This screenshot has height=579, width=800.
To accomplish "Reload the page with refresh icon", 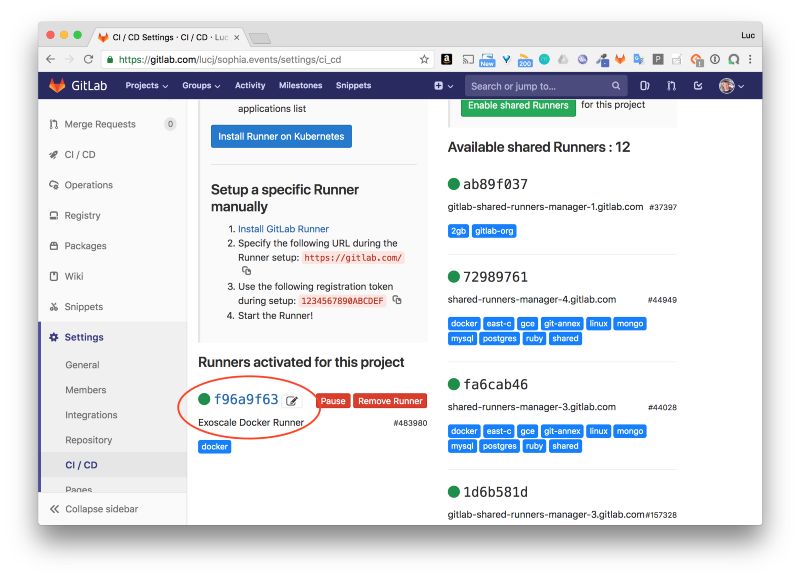I will (x=88, y=59).
